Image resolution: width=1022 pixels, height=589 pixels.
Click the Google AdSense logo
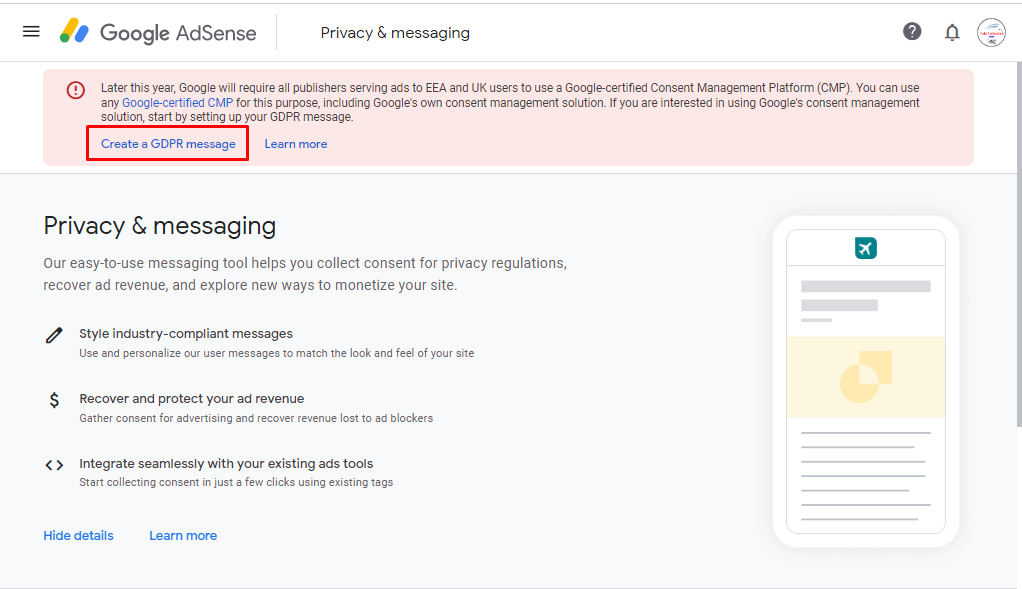pyautogui.click(x=158, y=32)
